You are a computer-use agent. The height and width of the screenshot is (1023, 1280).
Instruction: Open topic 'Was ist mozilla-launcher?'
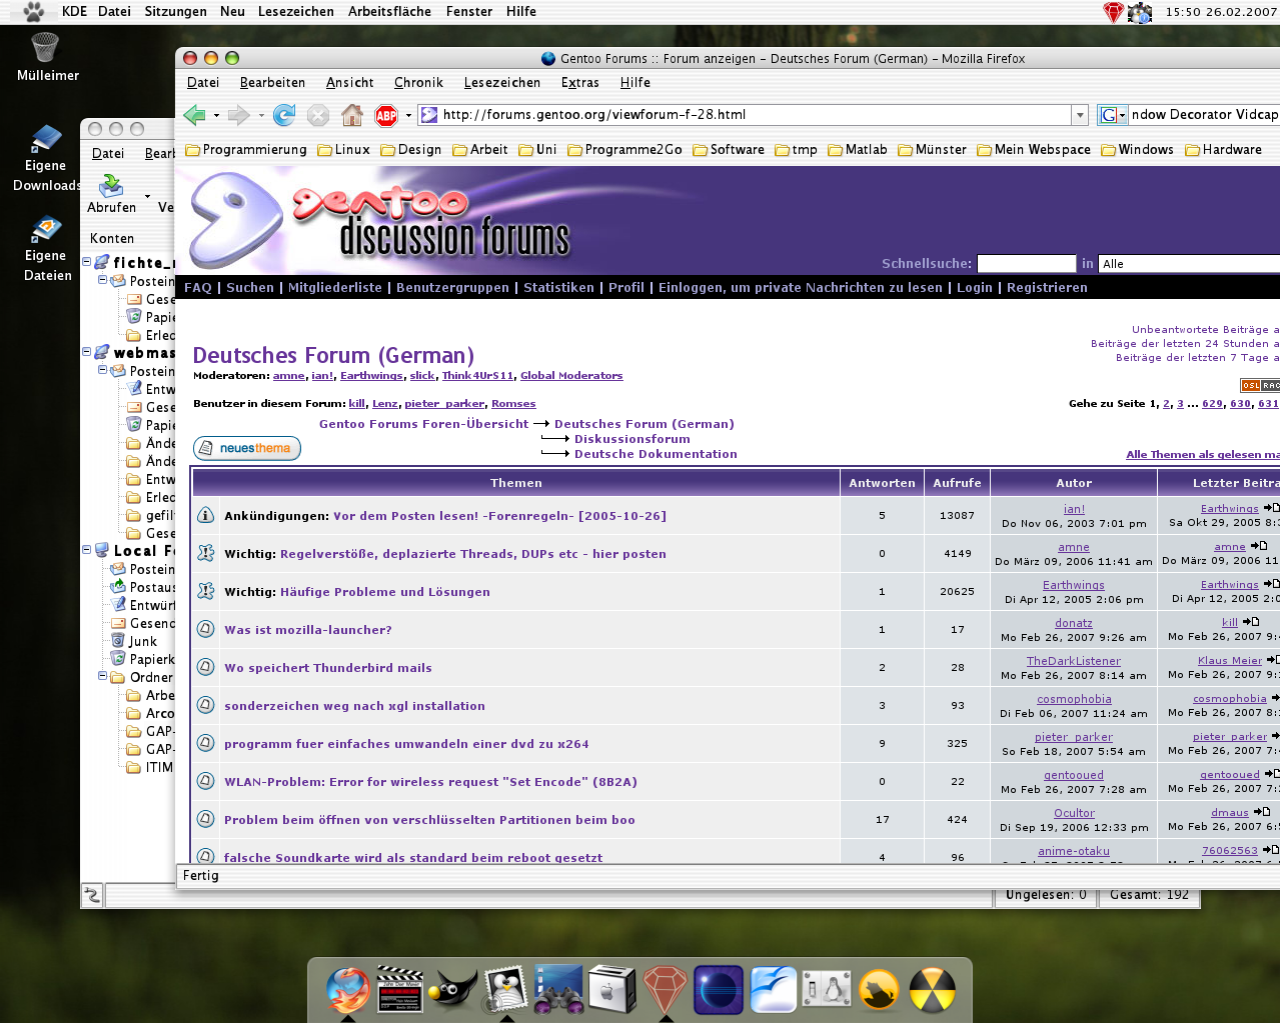pos(308,630)
